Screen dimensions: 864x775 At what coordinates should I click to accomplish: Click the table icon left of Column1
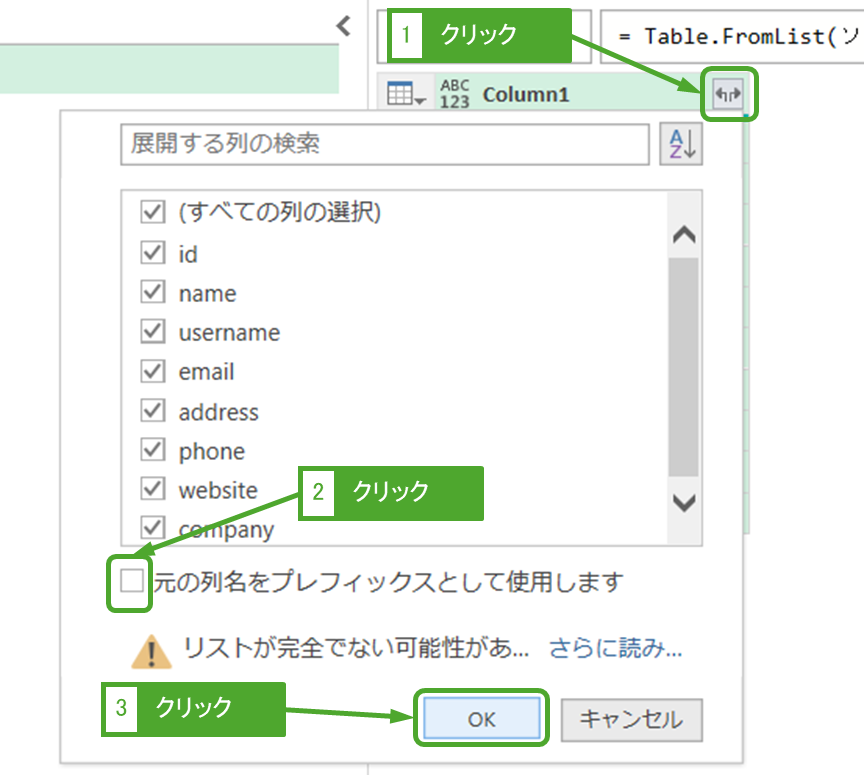[405, 95]
